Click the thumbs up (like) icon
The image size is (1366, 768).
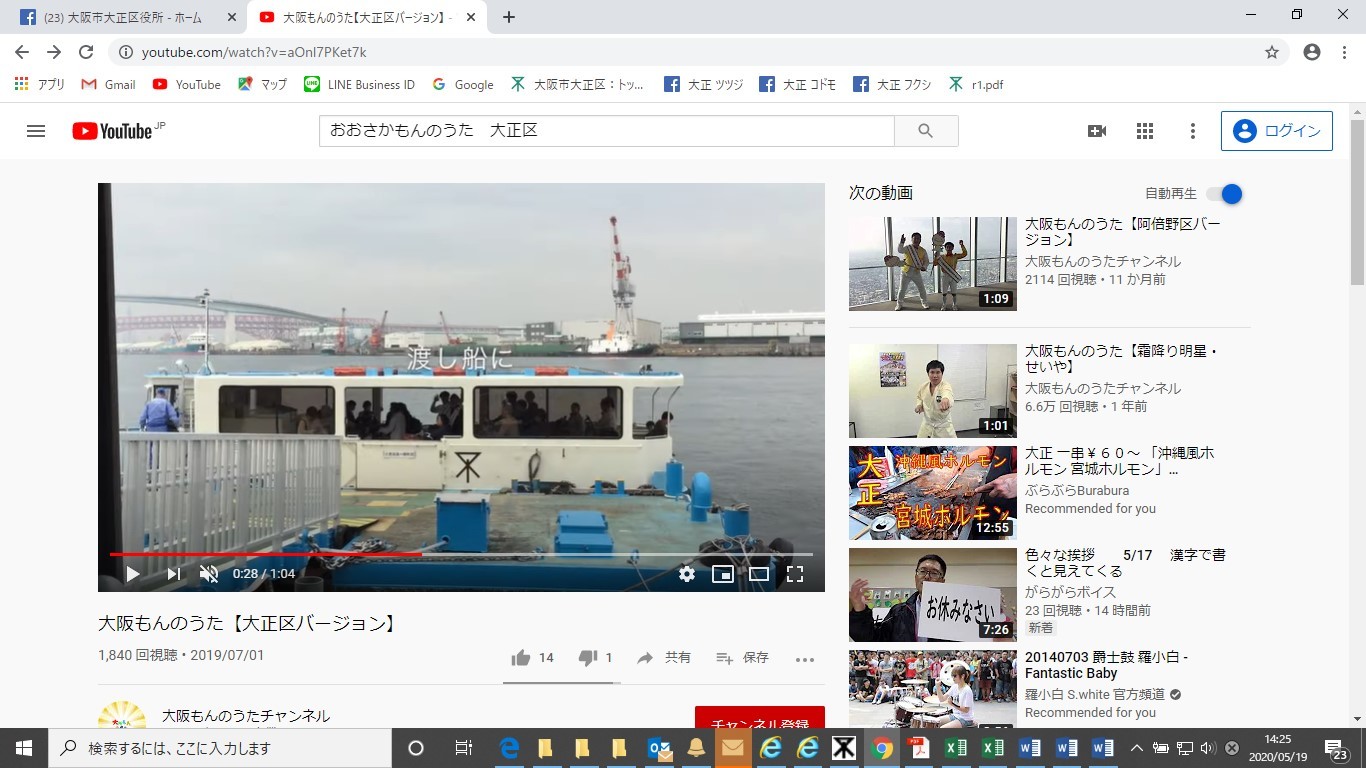click(x=521, y=657)
